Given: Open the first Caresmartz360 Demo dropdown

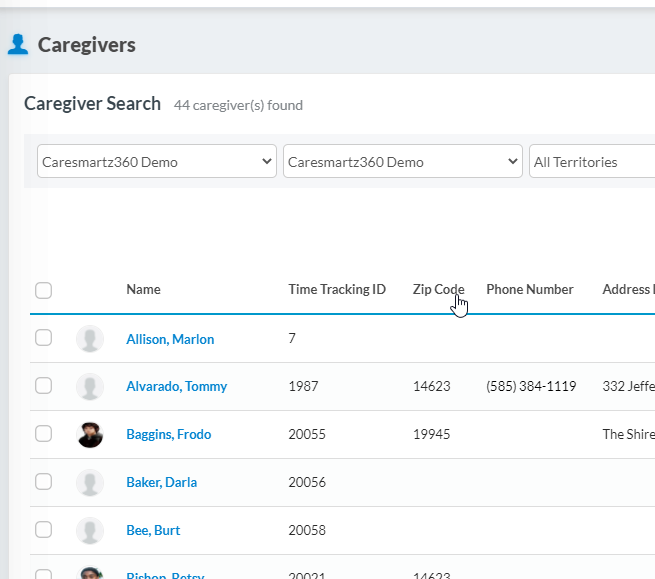Looking at the screenshot, I should 157,162.
